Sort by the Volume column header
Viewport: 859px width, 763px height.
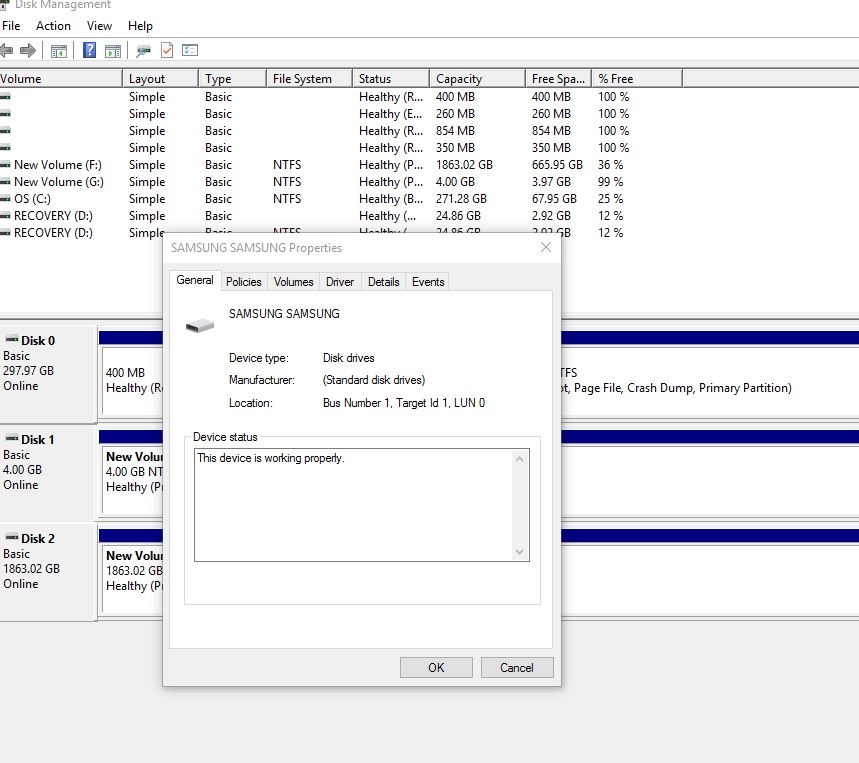60,78
